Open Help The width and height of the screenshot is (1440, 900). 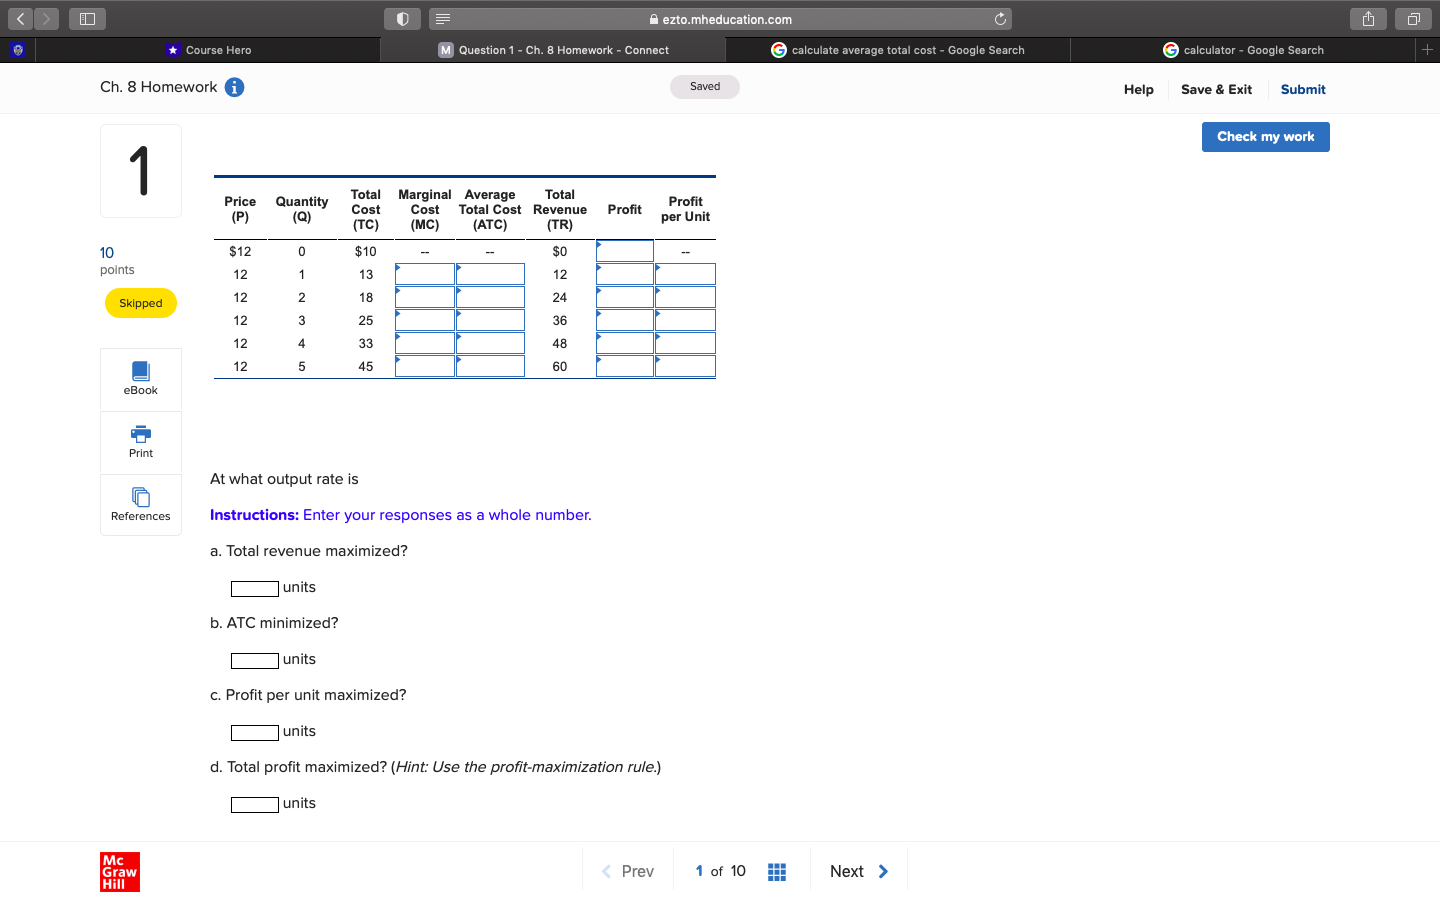[1138, 89]
